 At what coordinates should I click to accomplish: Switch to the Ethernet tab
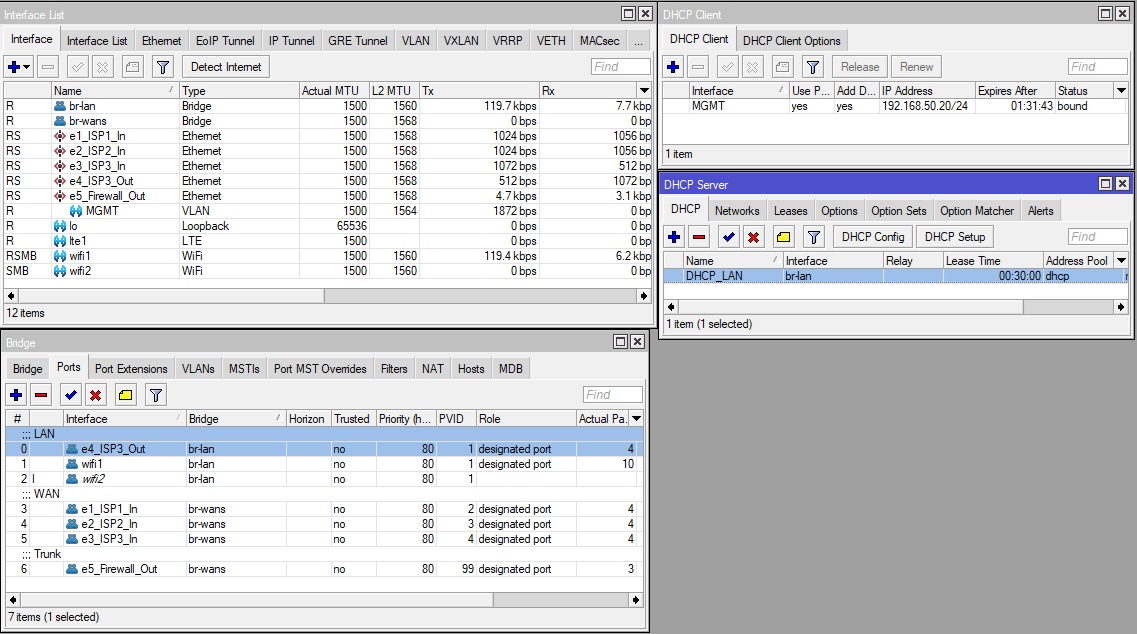pyautogui.click(x=162, y=41)
